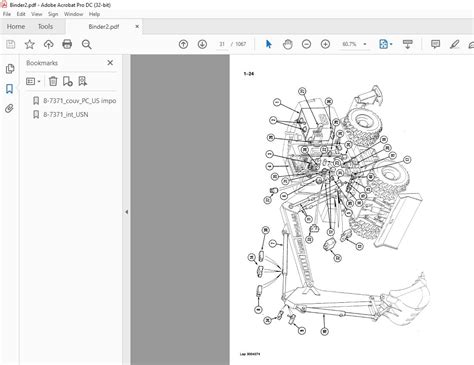
Task: Open the Edit menu
Action: pos(21,14)
